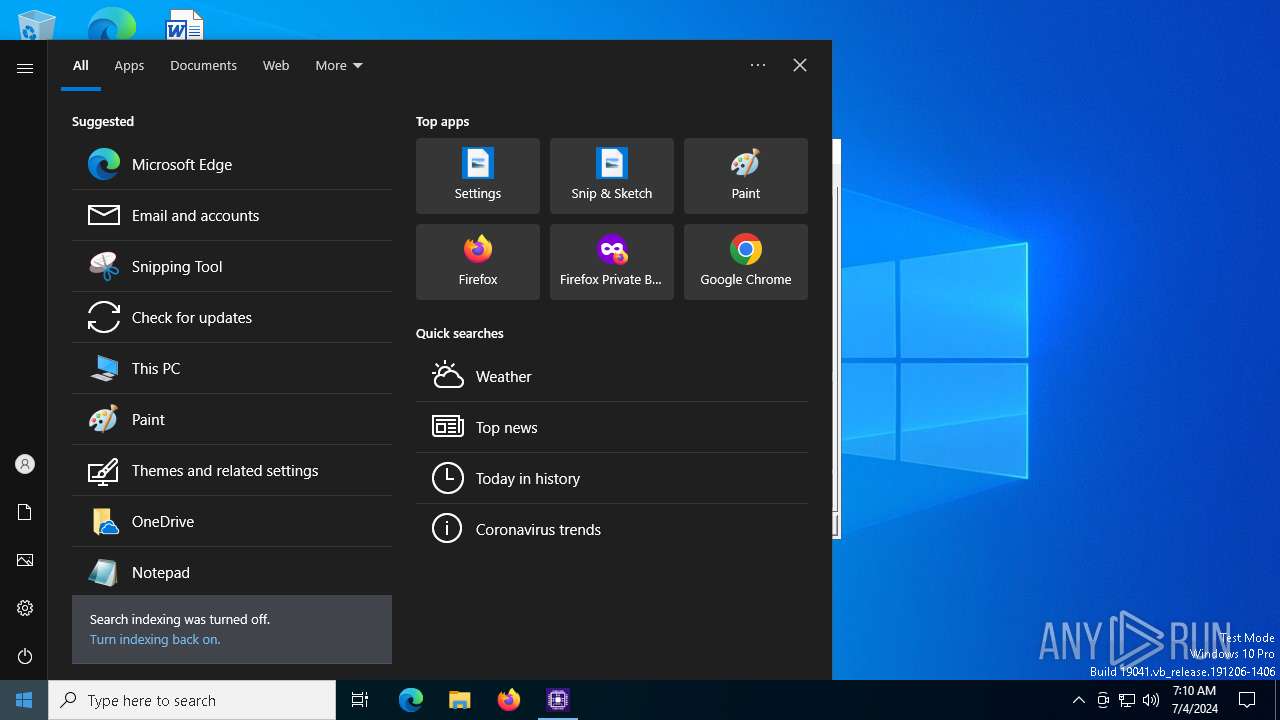Filter by pictures icon in sidebar

[25, 560]
